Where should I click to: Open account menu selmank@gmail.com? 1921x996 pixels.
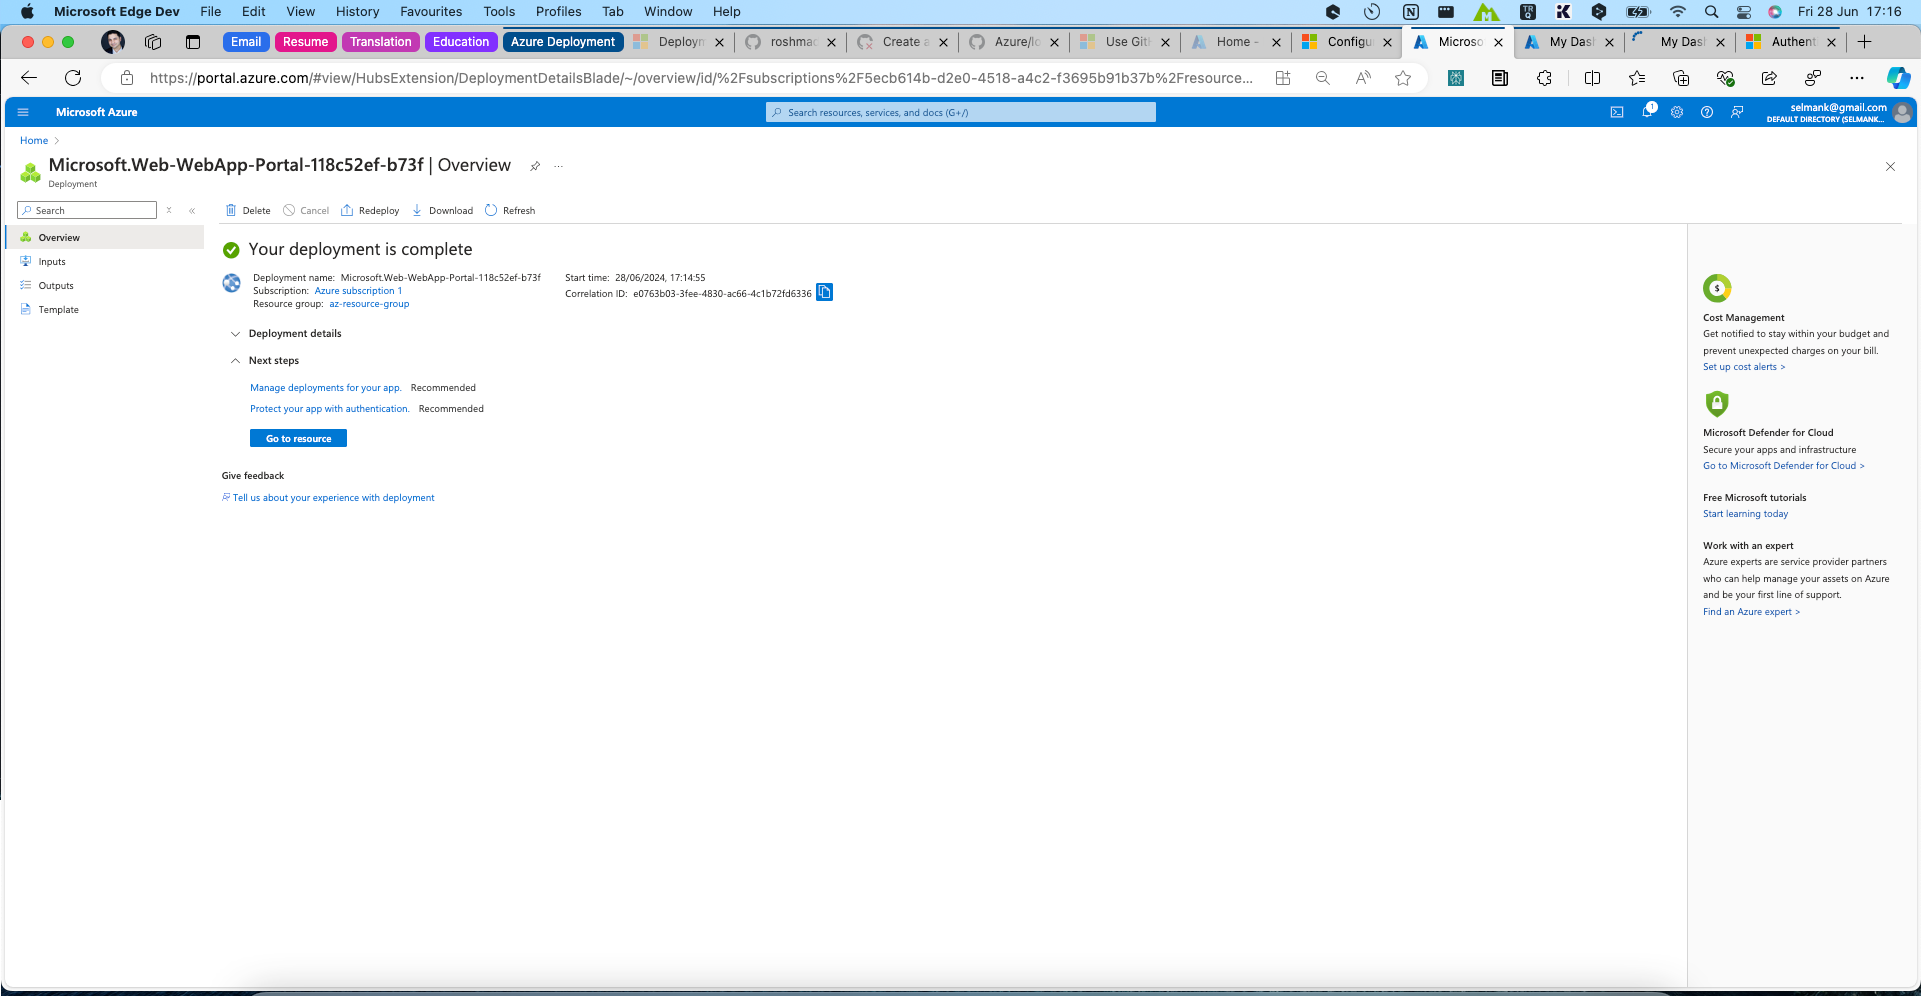1839,112
